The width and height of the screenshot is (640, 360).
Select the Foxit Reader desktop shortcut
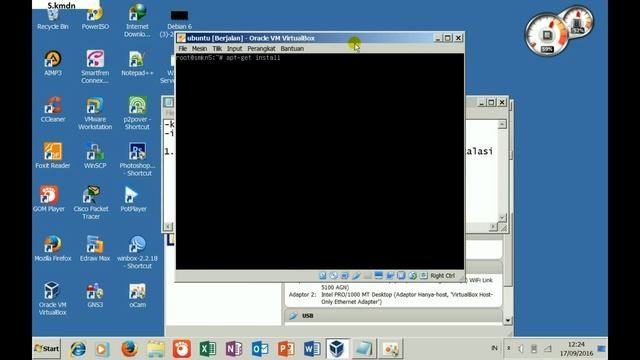coord(53,156)
